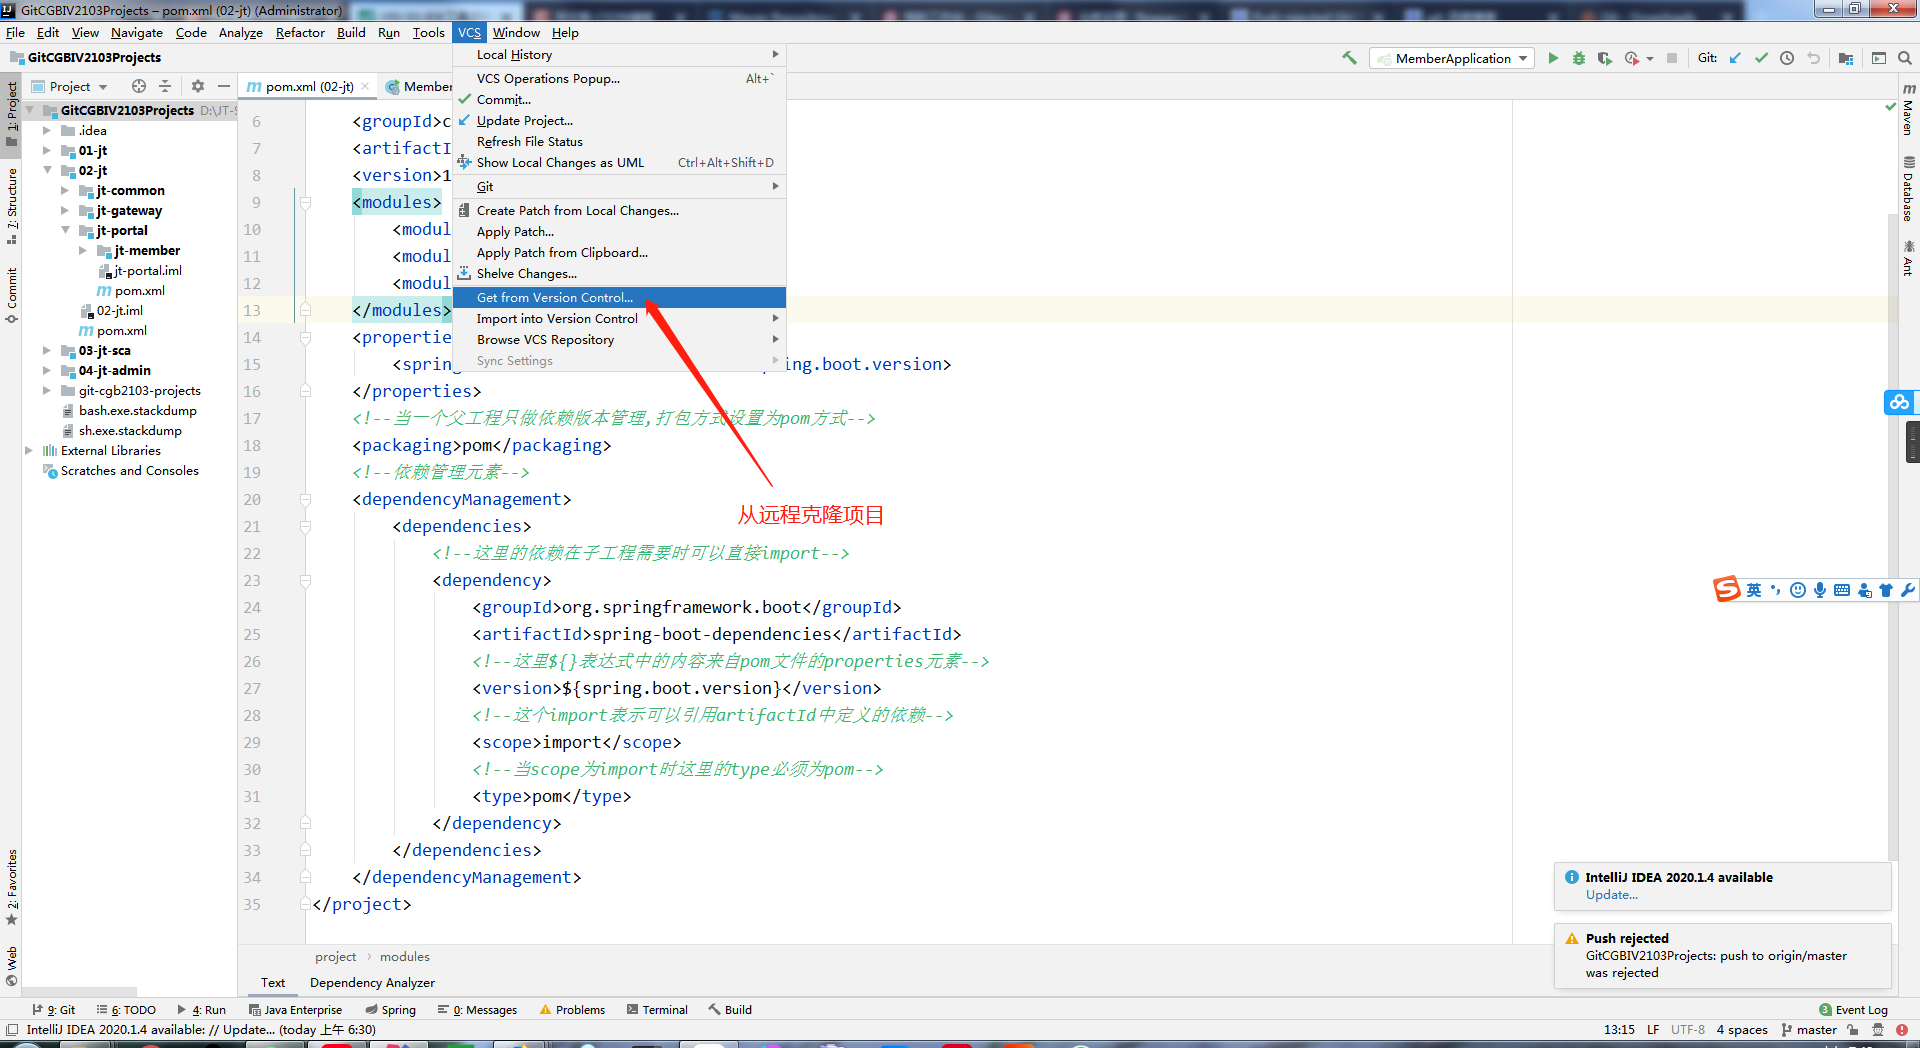Click the UTF-8 encoding selector

[x=1688, y=1029]
